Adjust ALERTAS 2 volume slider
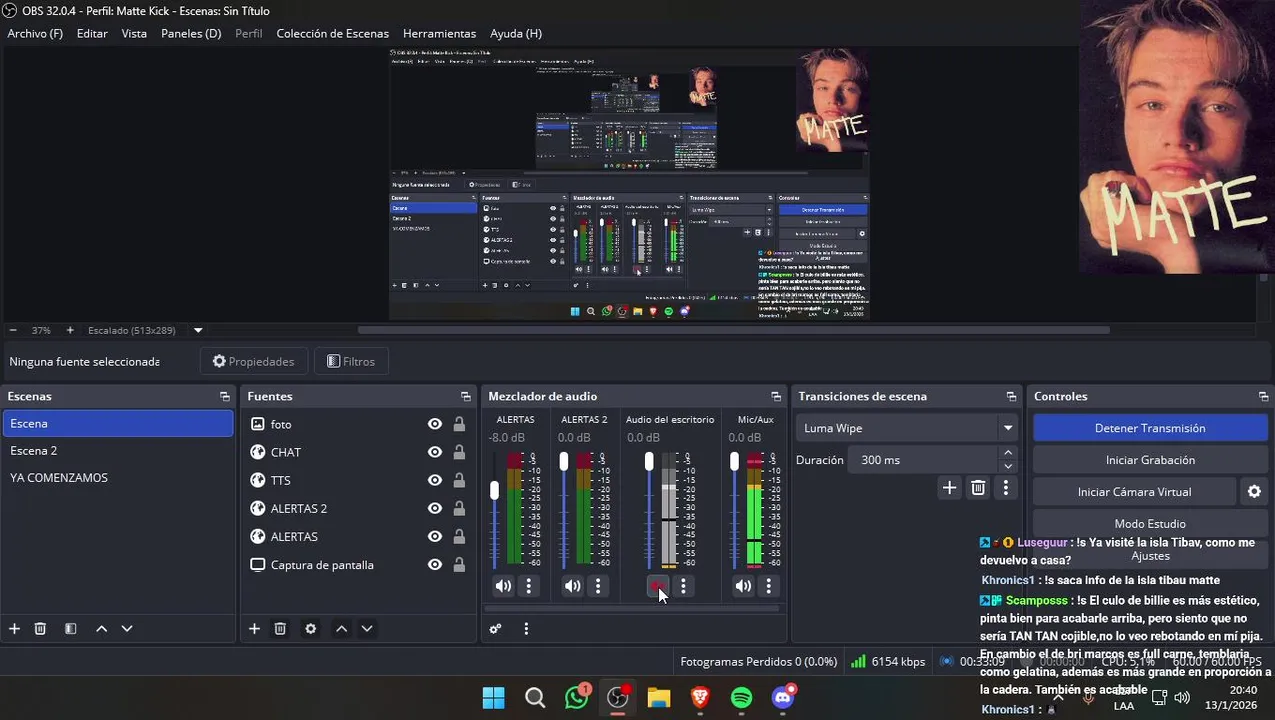Viewport: 1275px width, 720px height. [x=564, y=461]
